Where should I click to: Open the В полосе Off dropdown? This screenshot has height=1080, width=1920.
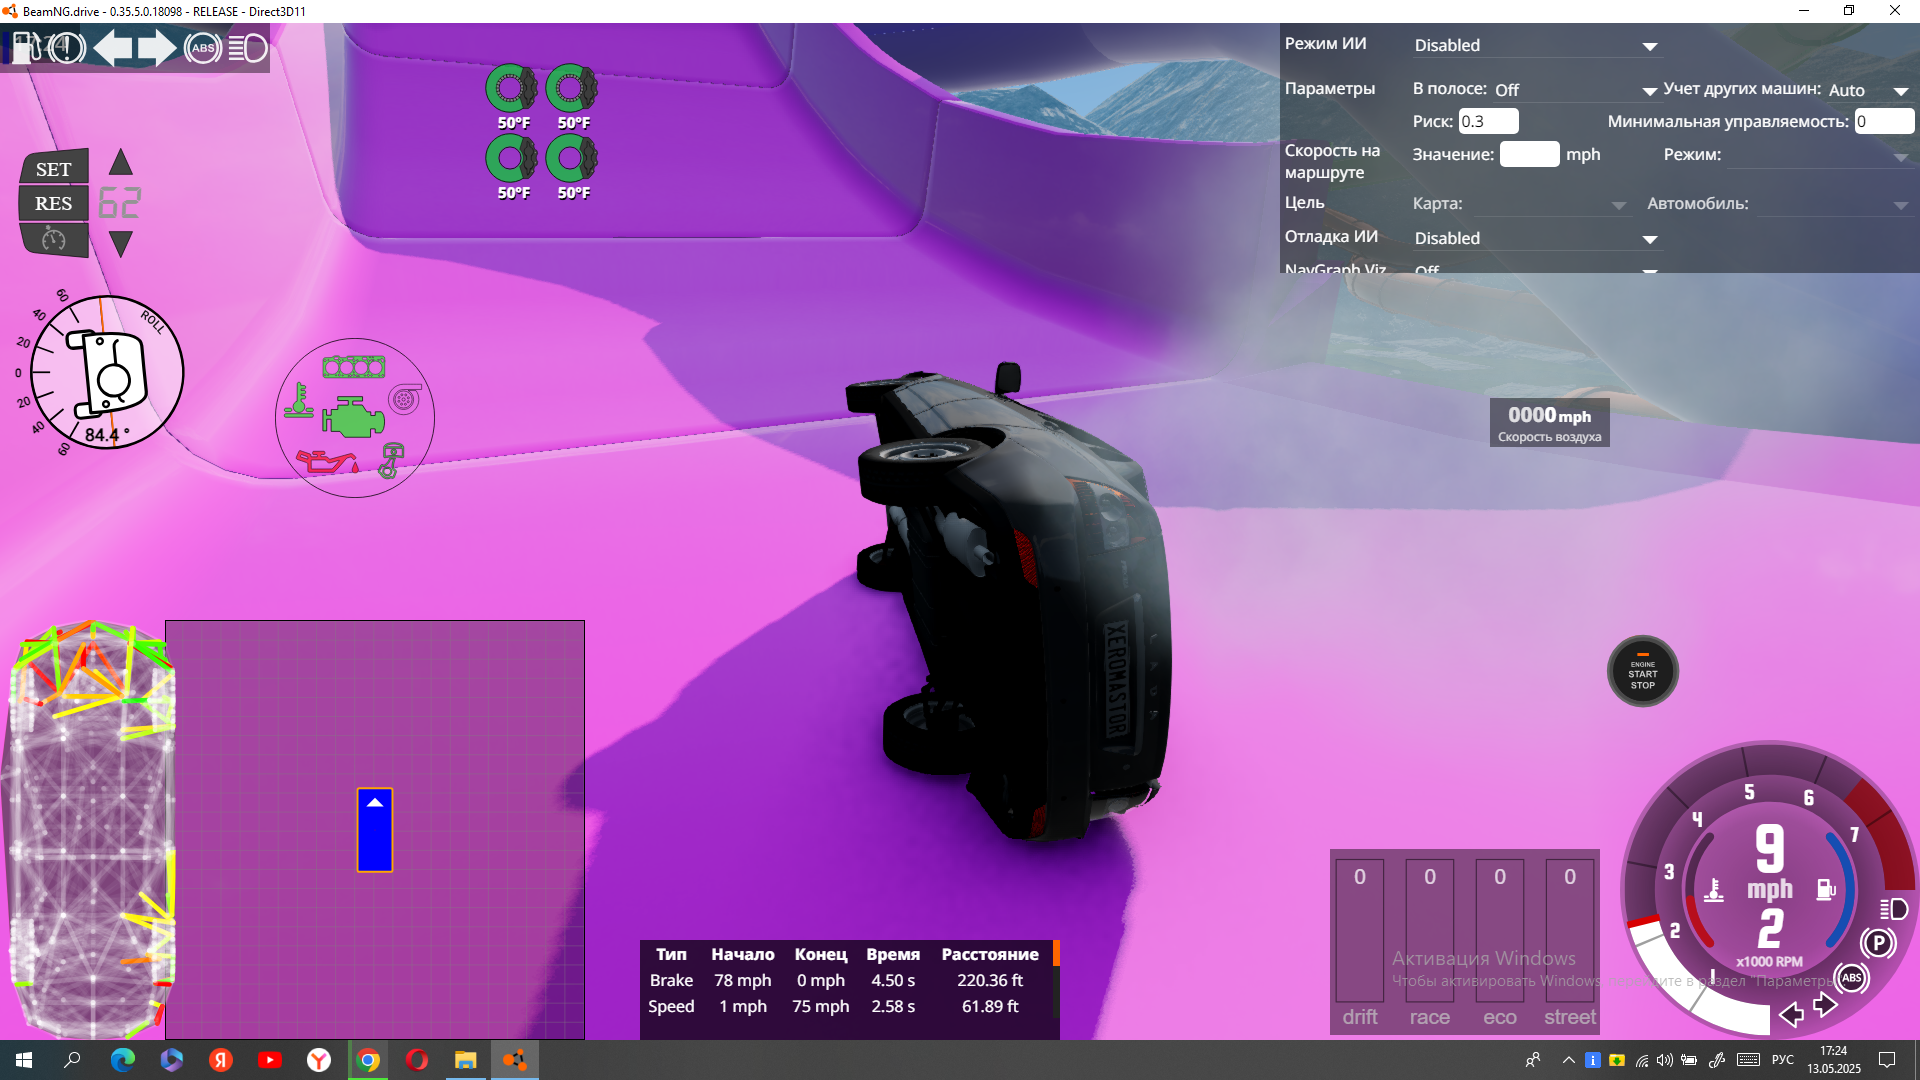point(1575,90)
